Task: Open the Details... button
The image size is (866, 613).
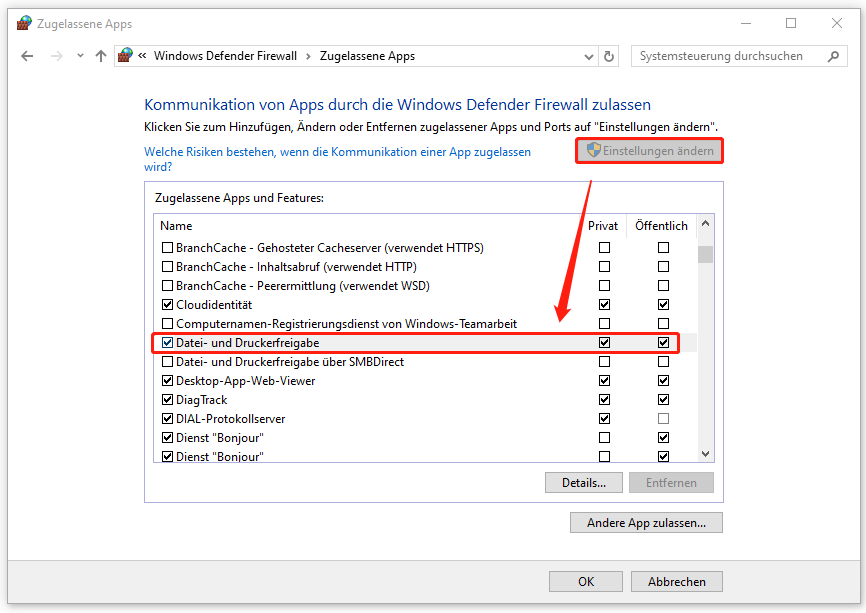Action: pos(584,483)
